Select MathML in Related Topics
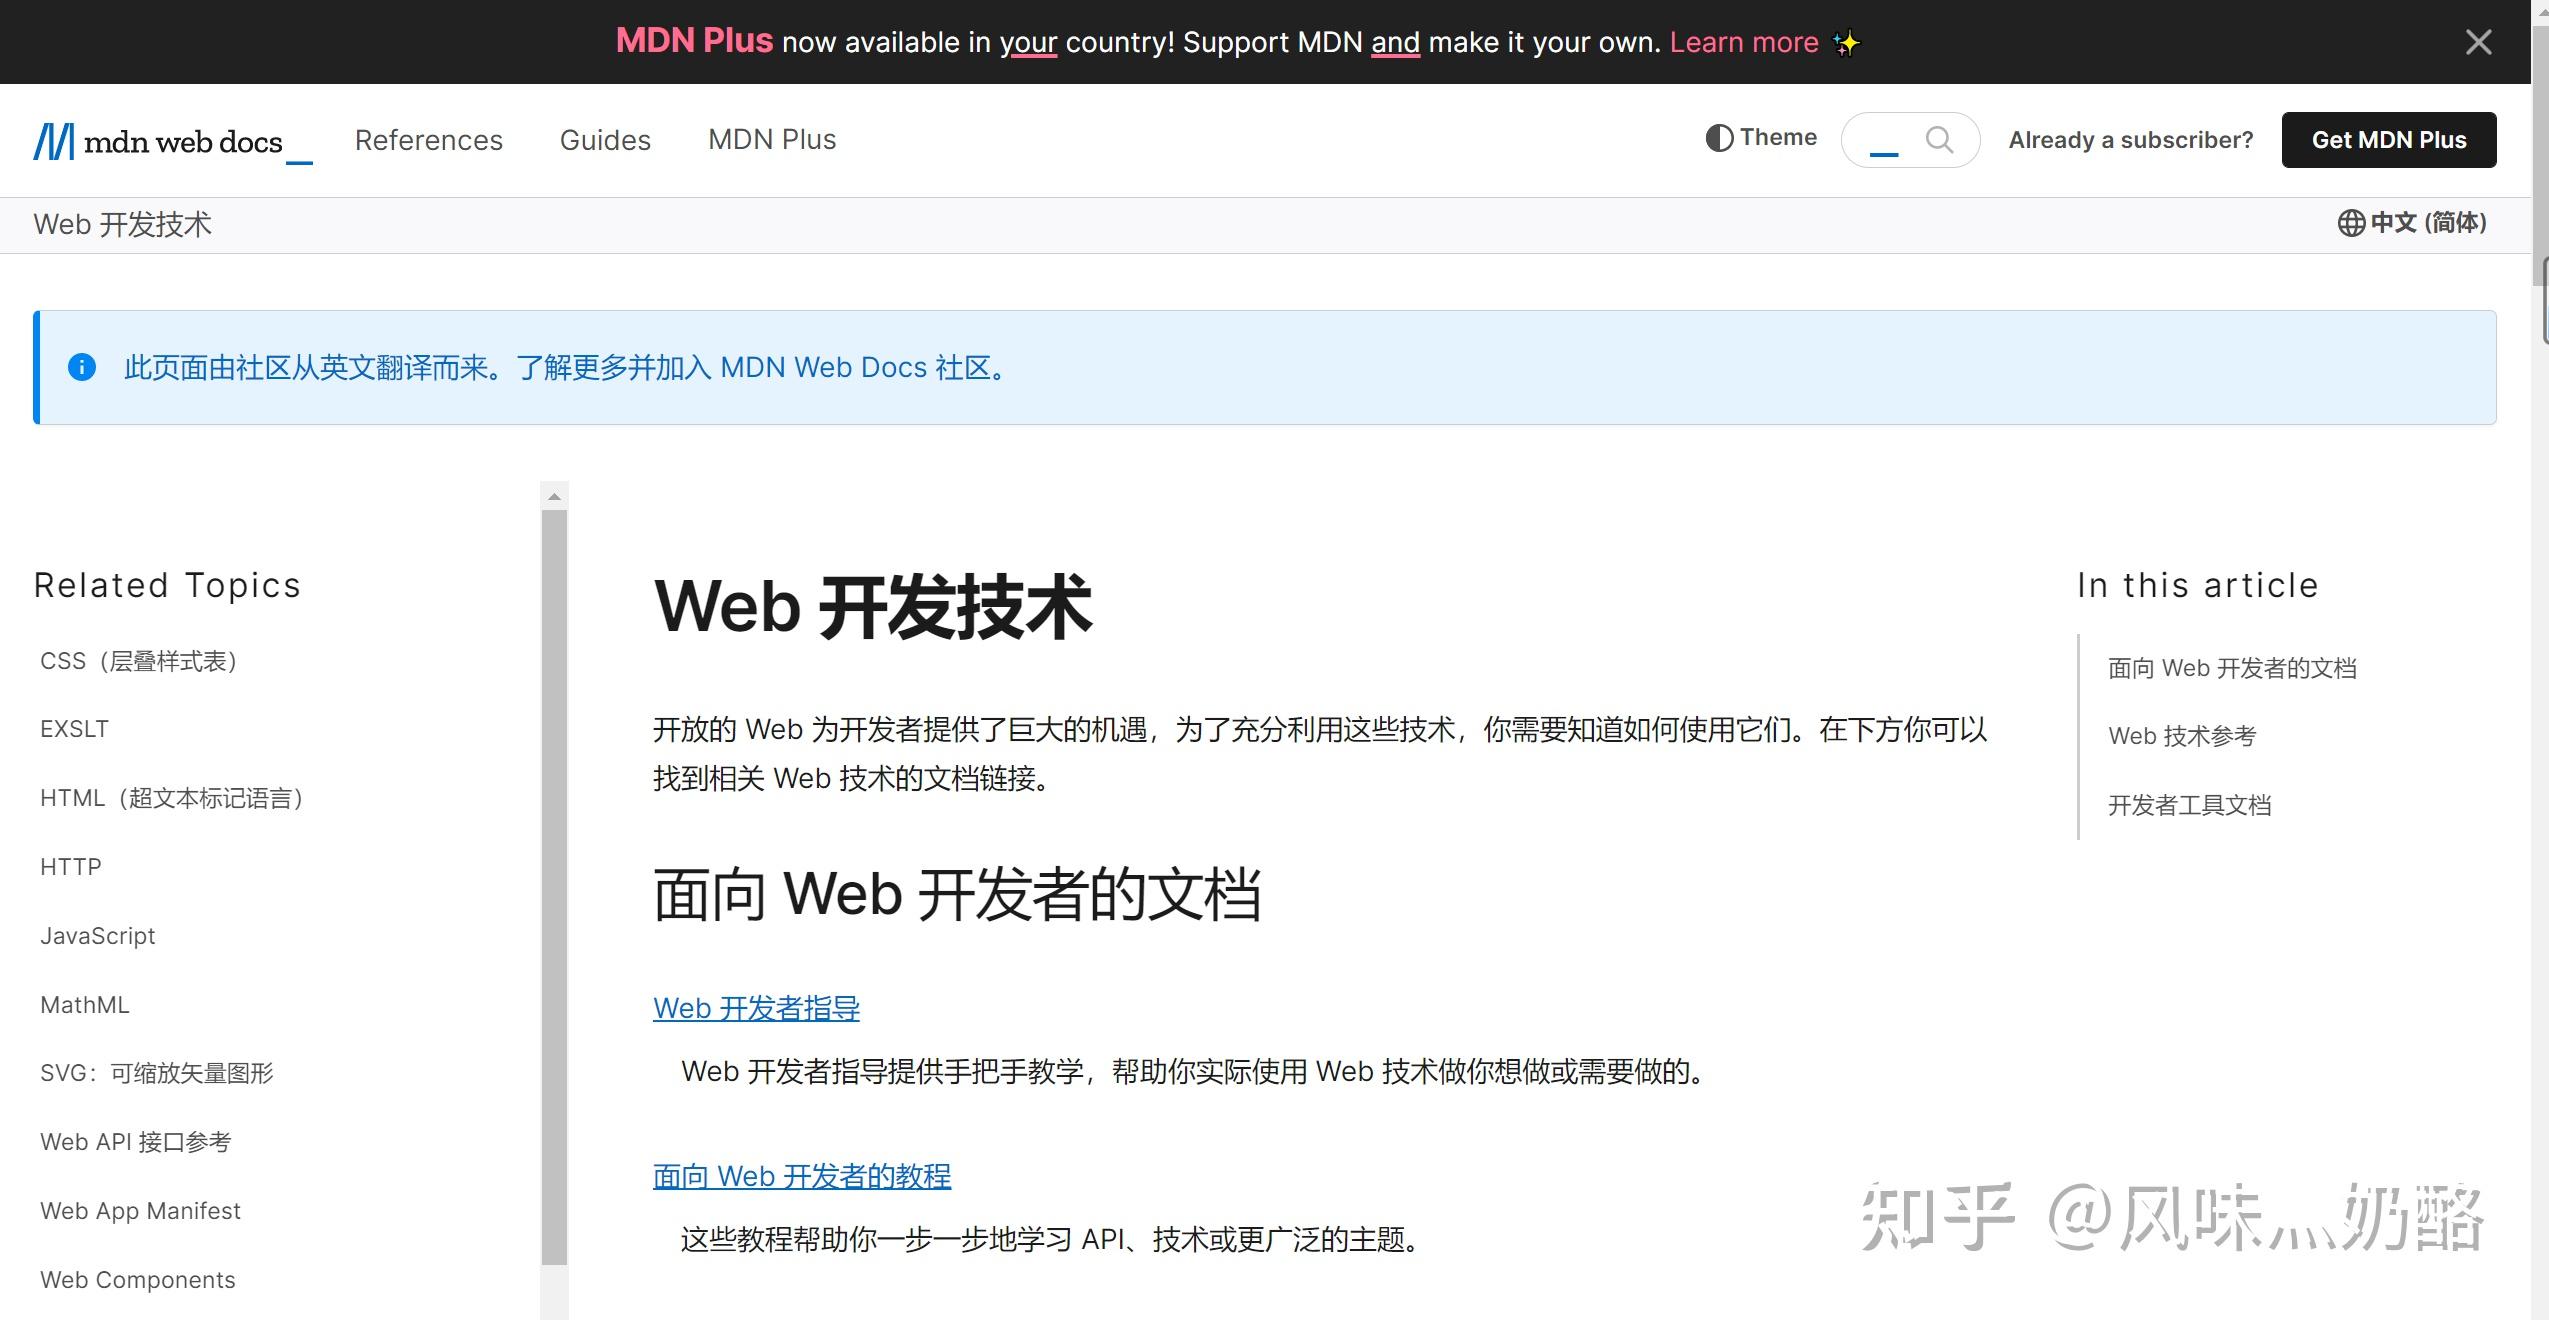 tap(85, 1005)
